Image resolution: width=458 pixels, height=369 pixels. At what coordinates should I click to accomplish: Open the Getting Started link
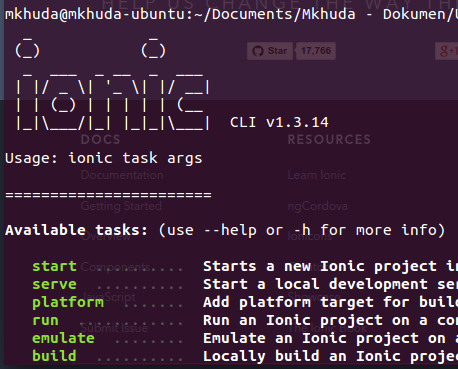click(121, 206)
